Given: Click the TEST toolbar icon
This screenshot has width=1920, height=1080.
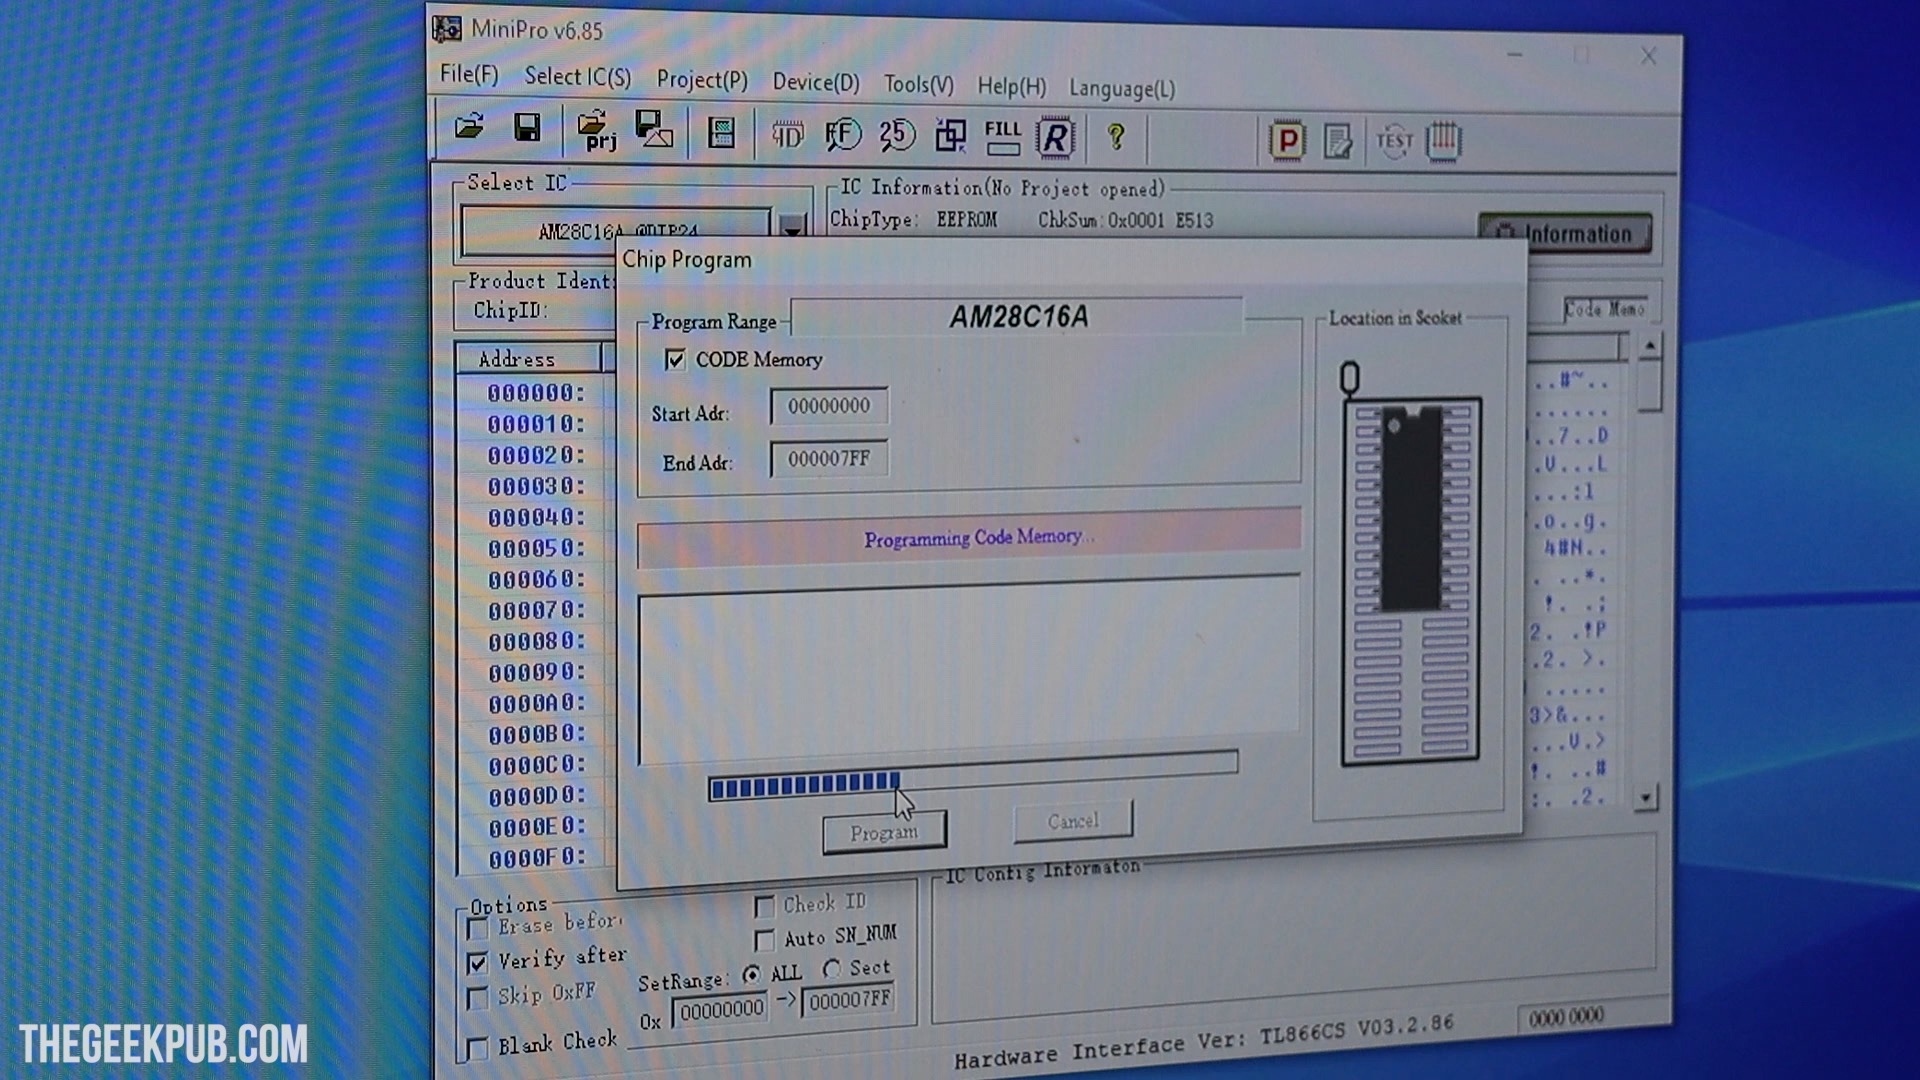Looking at the screenshot, I should (x=1394, y=141).
